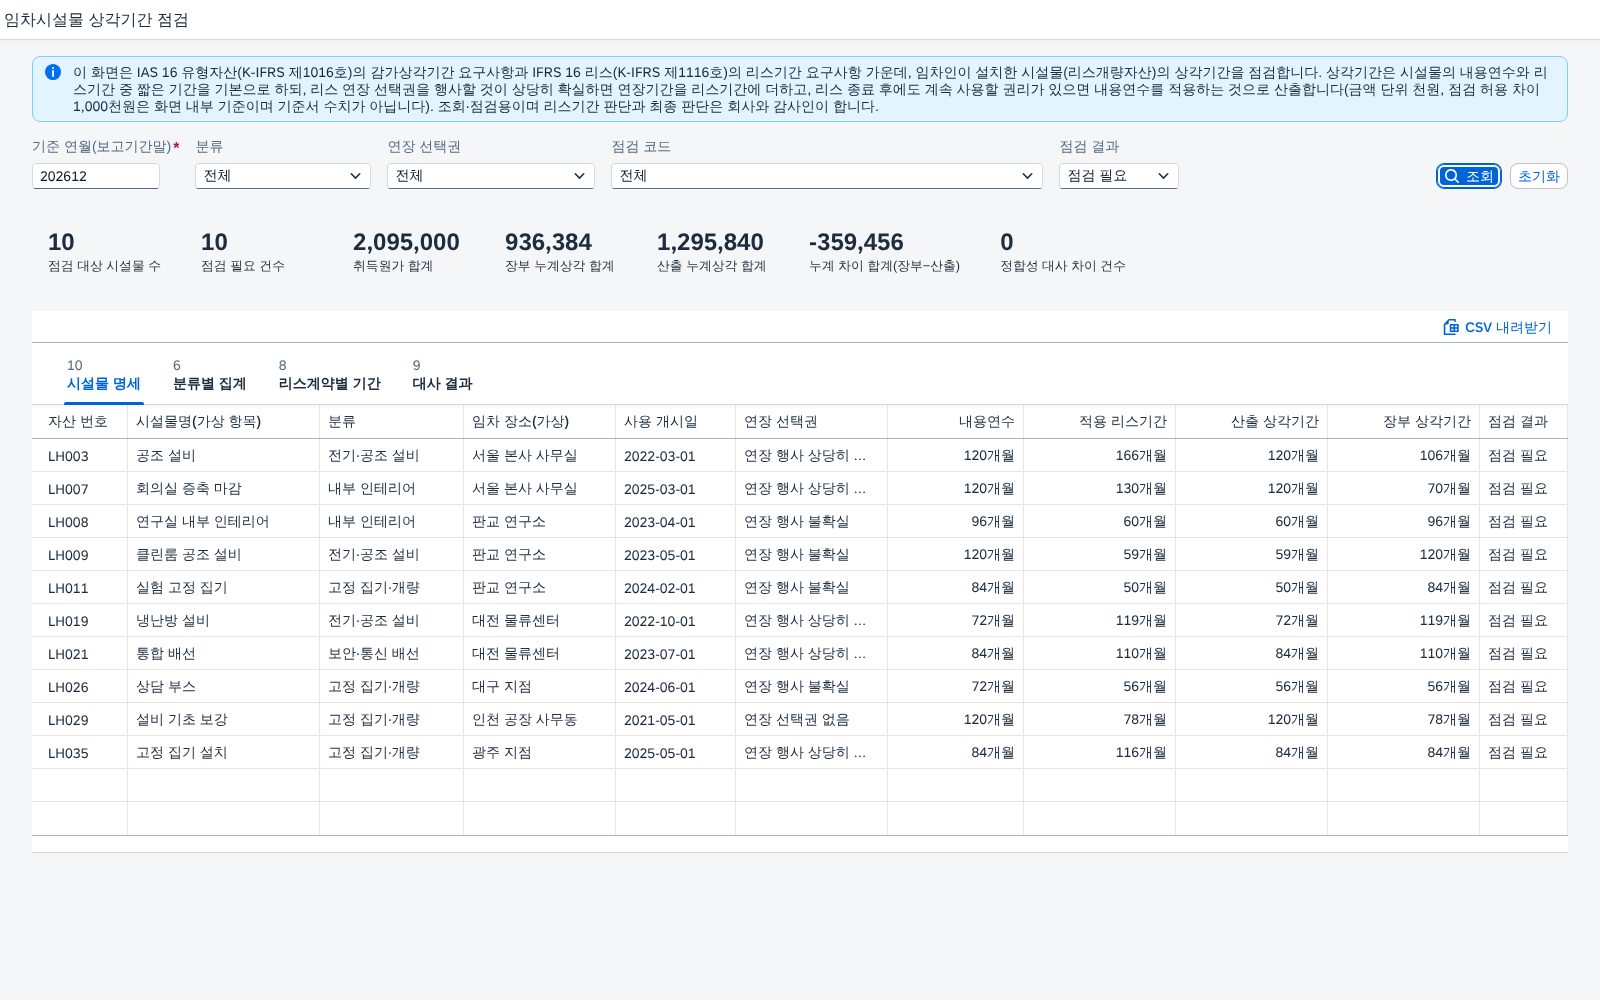This screenshot has width=1600, height=1000.
Task: Open the 점검 코드 dropdown
Action: tap(827, 176)
